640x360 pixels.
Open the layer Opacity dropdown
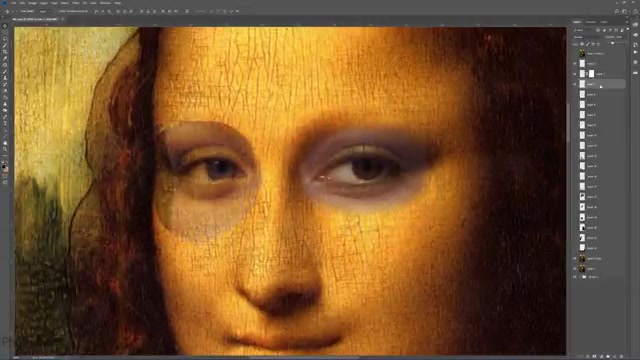620,37
